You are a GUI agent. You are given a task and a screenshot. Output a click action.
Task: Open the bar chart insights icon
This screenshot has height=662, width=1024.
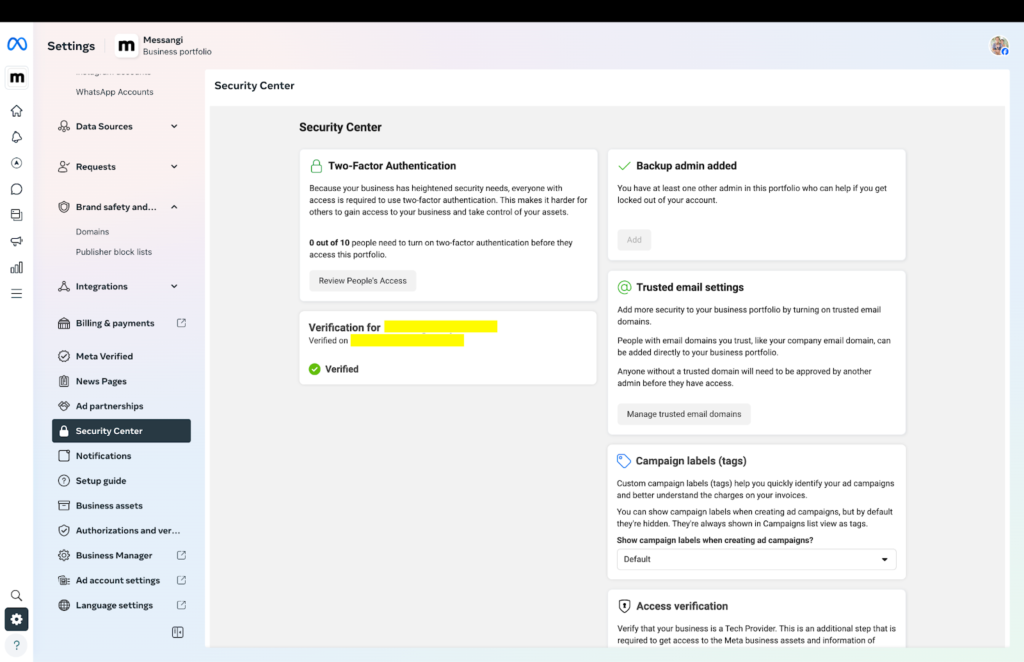click(x=16, y=267)
